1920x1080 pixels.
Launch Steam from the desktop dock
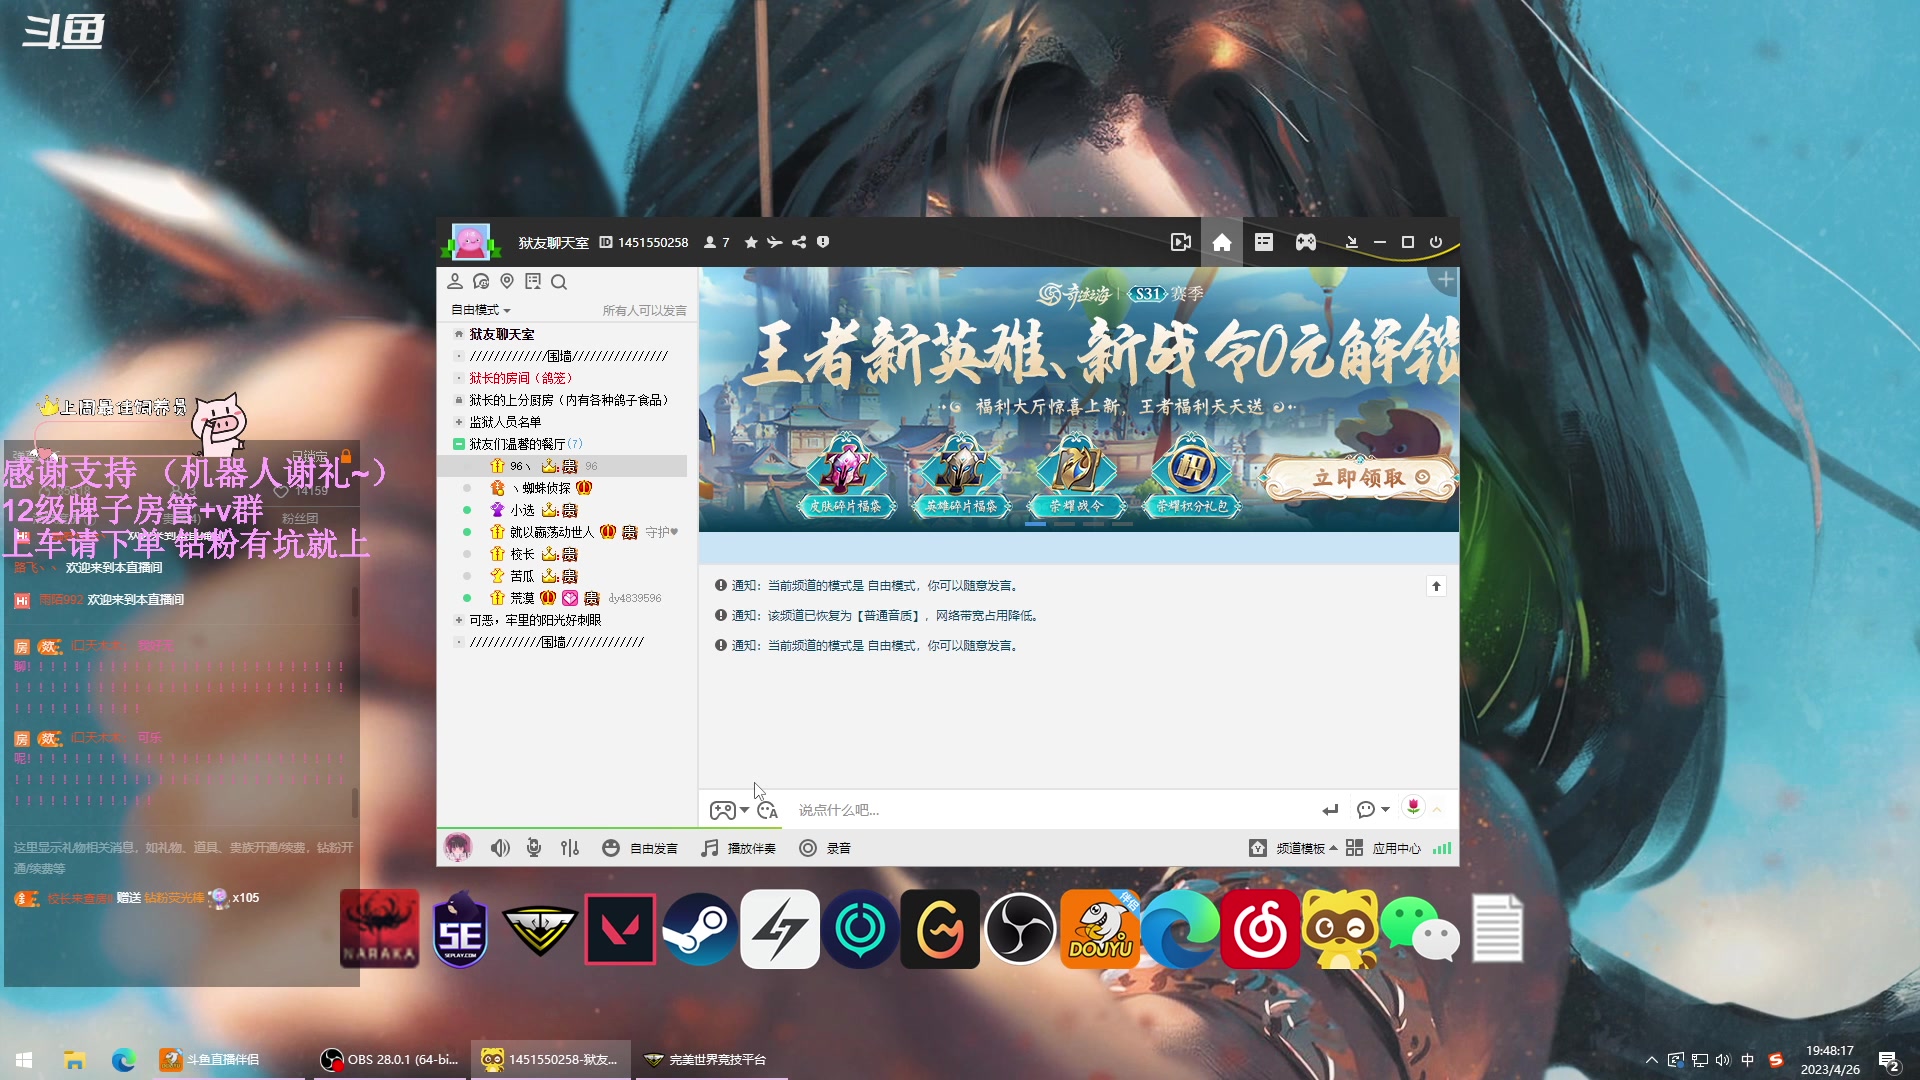(700, 929)
